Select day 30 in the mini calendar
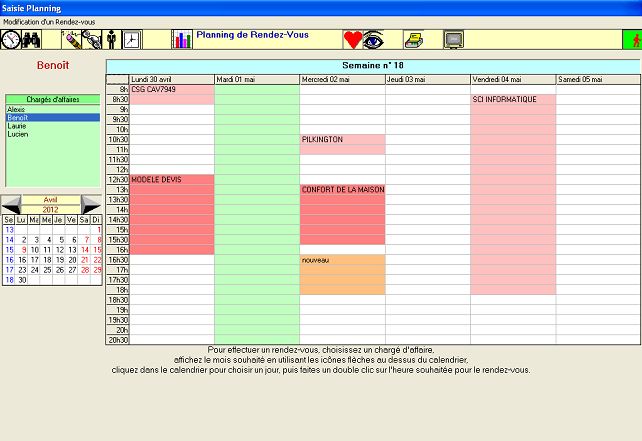 coord(22,280)
